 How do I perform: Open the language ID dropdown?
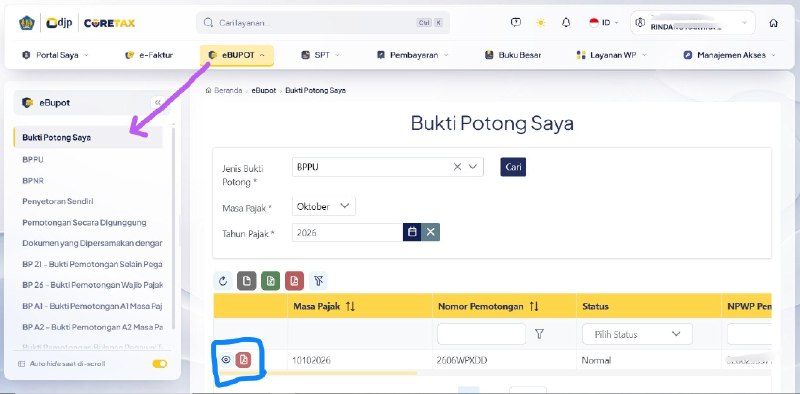(604, 22)
